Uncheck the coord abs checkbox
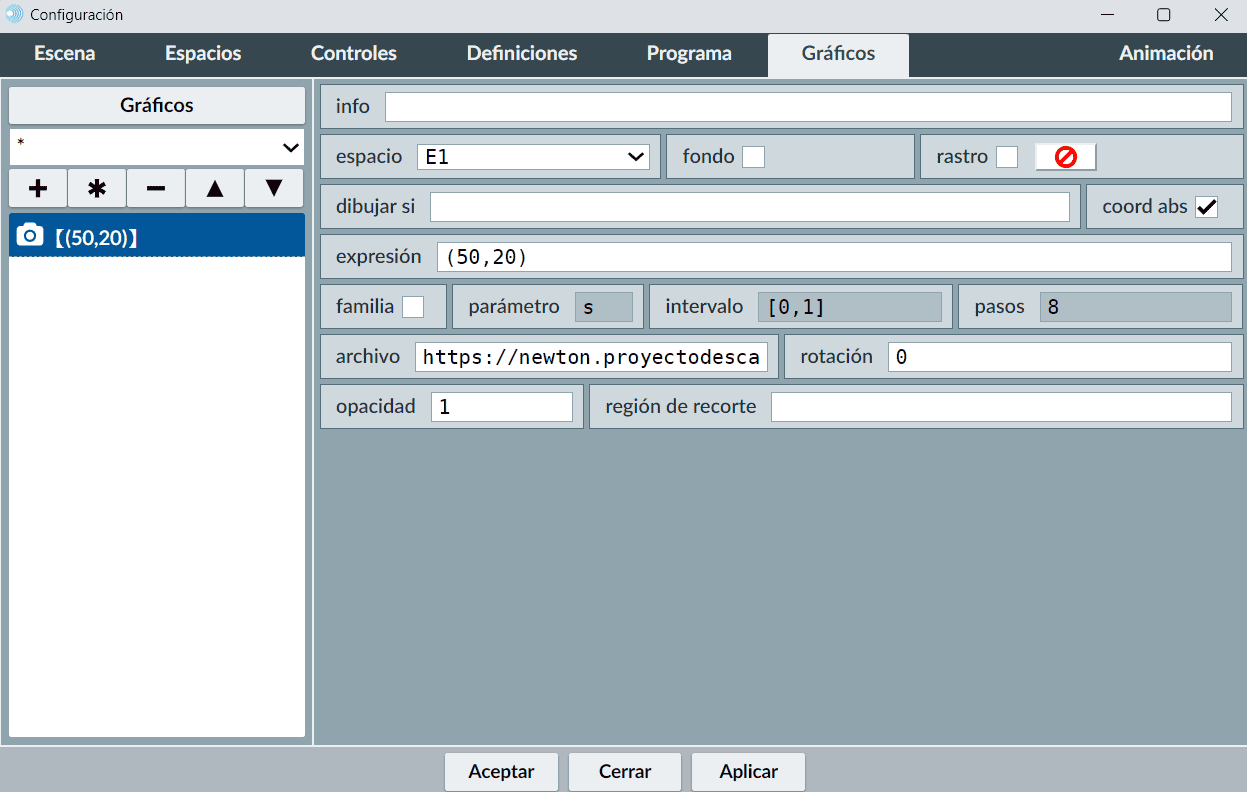The height and width of the screenshot is (792, 1247). click(1207, 207)
